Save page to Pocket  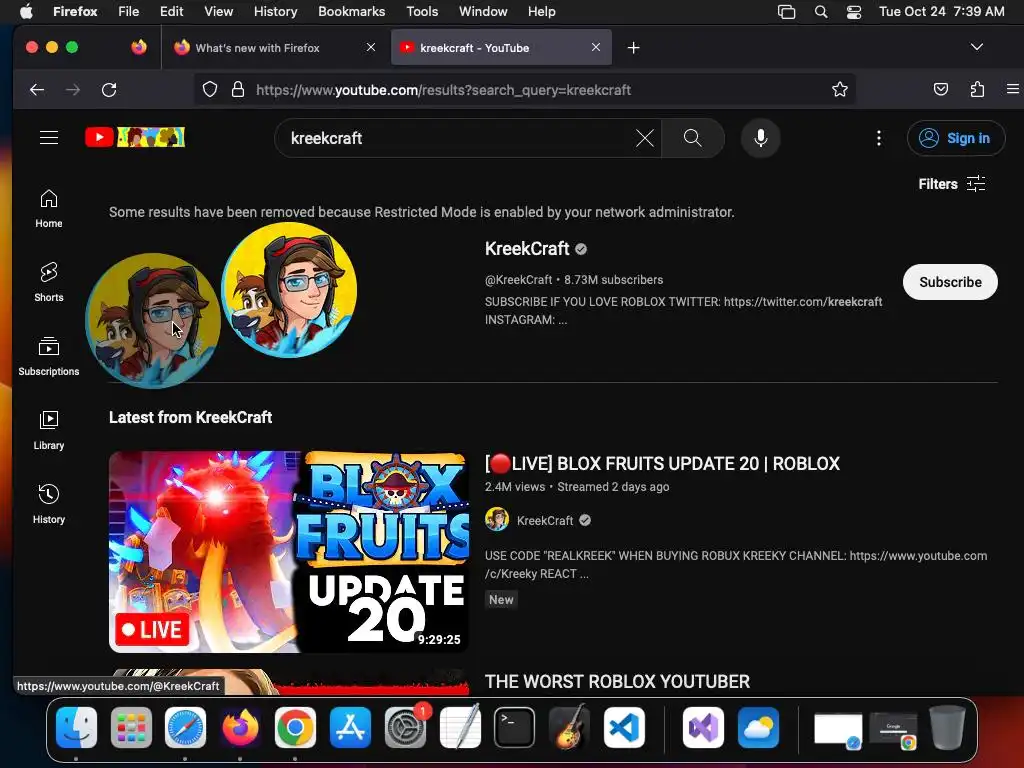[x=940, y=89]
